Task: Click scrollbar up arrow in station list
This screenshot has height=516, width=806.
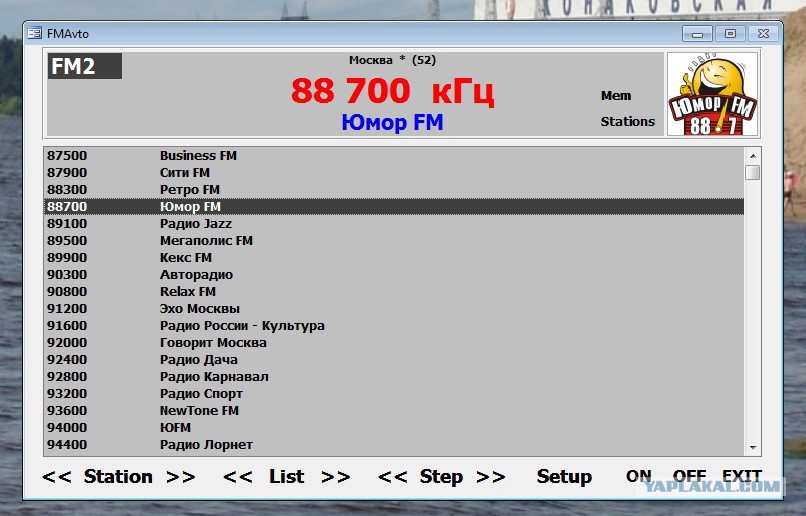Action: pyautogui.click(x=753, y=156)
